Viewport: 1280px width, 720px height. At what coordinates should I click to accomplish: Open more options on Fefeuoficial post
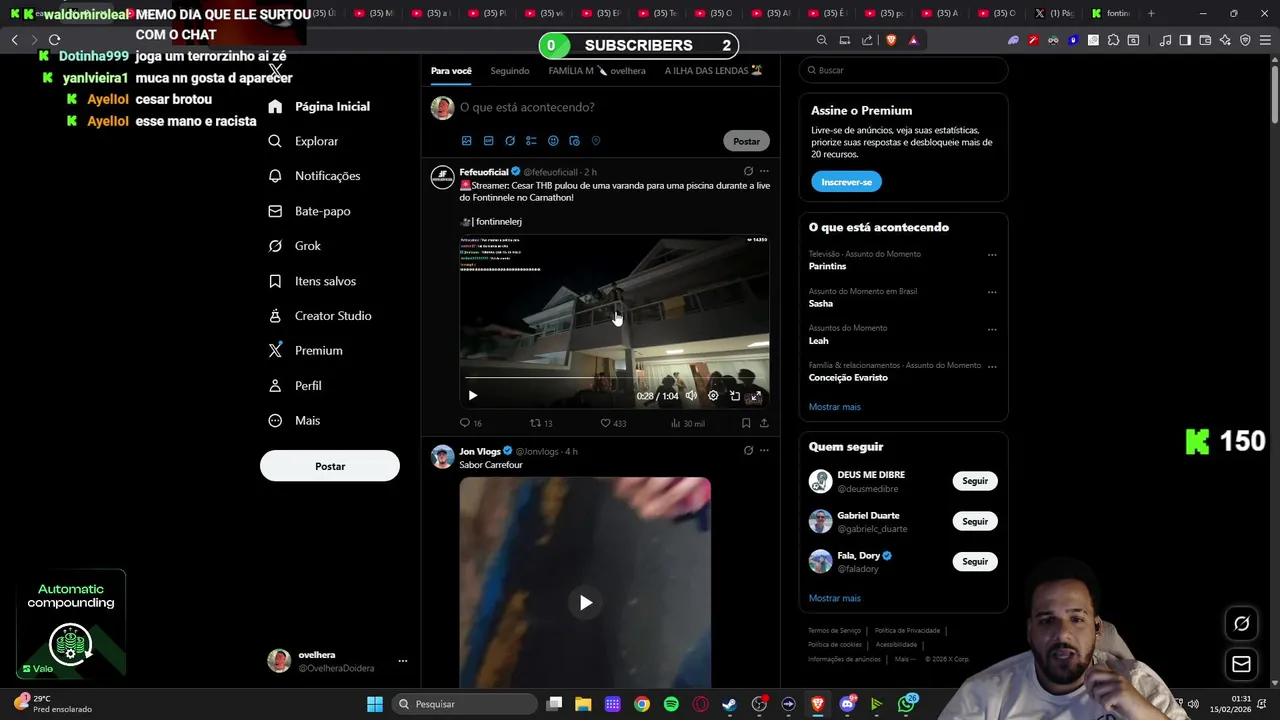point(764,171)
